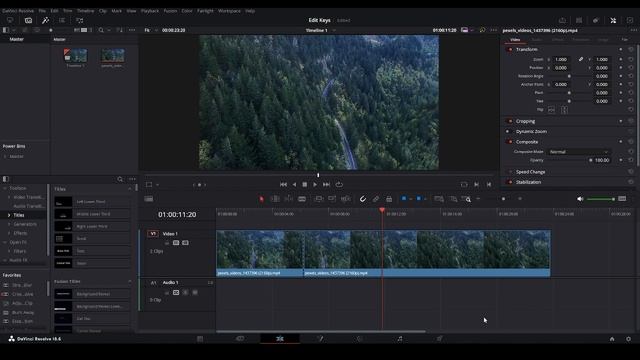Open the Inspector panel icon top right

613,20
